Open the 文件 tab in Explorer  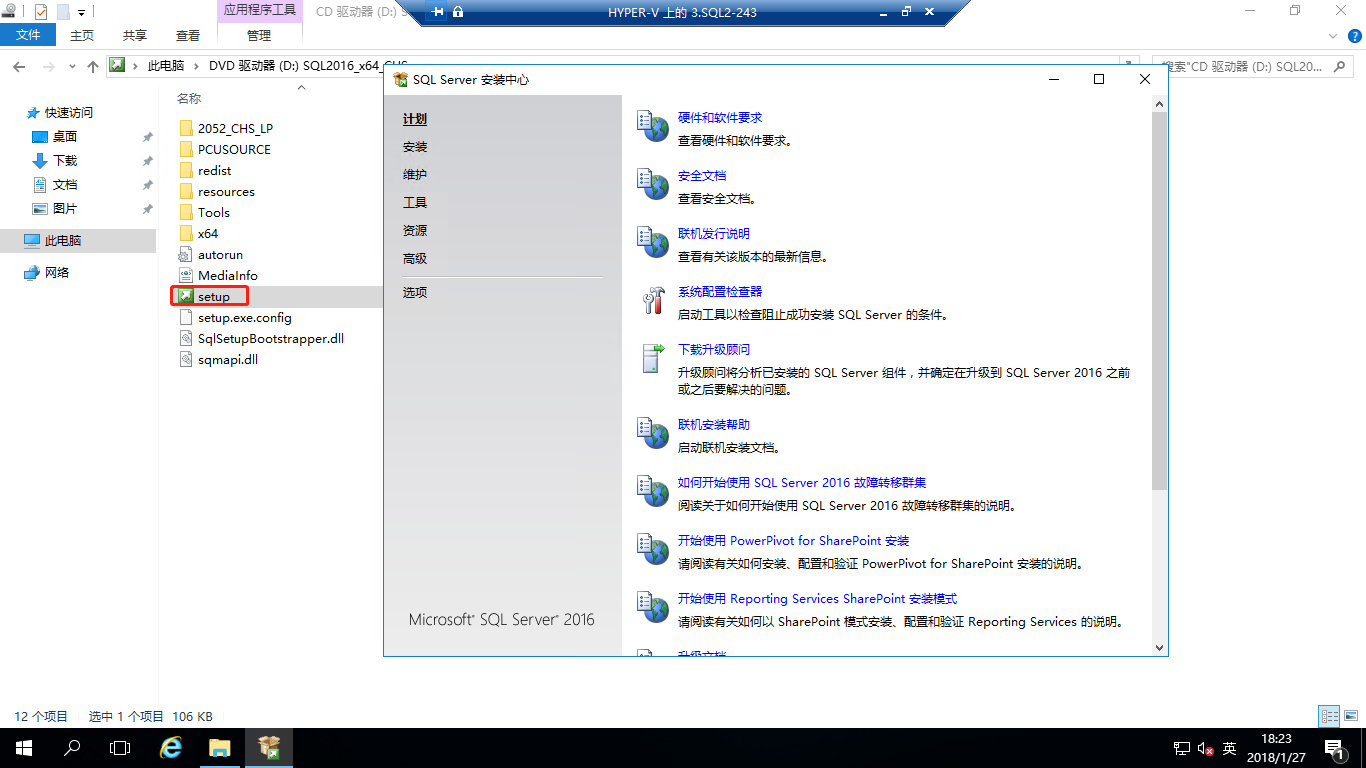[28, 35]
